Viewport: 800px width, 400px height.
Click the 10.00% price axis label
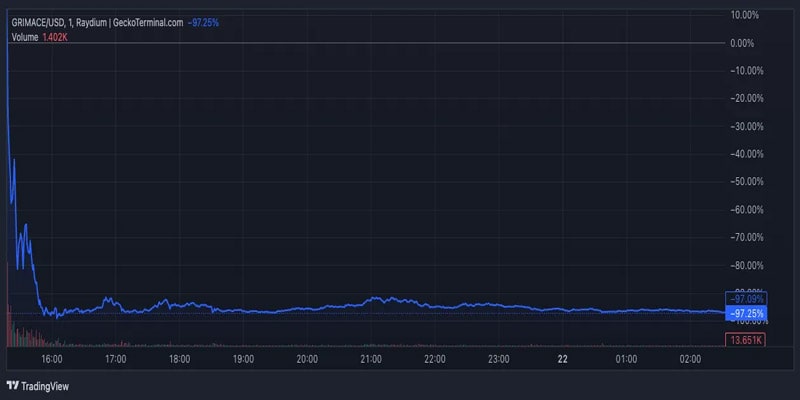(744, 15)
